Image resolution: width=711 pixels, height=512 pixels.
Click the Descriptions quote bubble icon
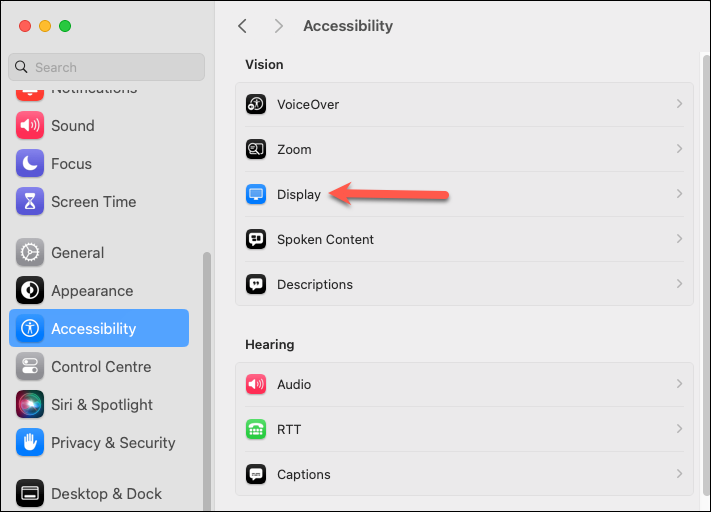(256, 284)
